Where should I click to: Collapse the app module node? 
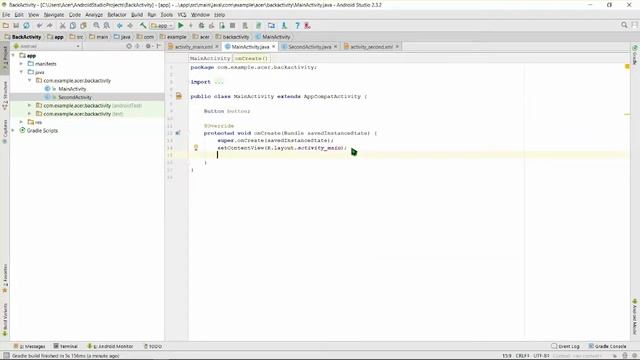pyautogui.click(x=13, y=56)
